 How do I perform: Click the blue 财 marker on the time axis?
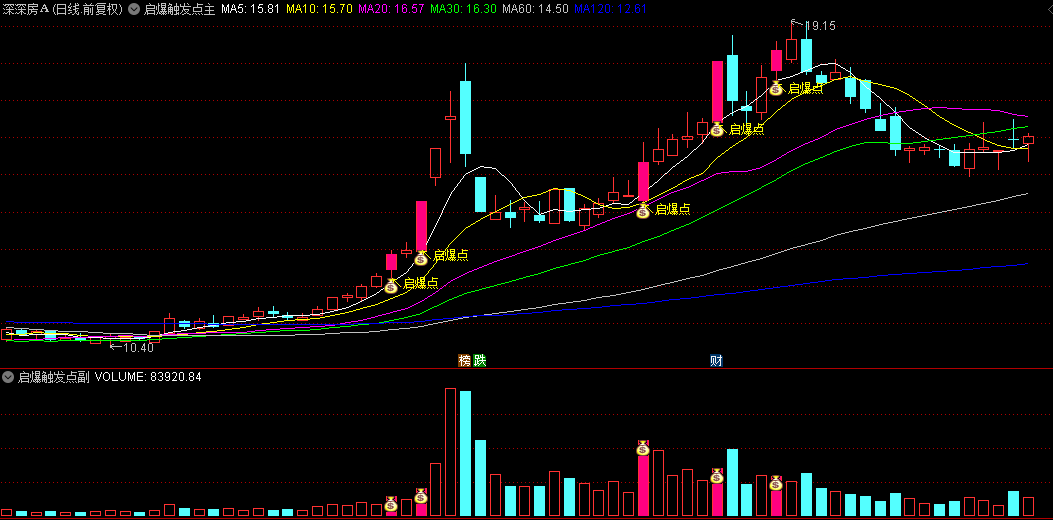(x=717, y=361)
